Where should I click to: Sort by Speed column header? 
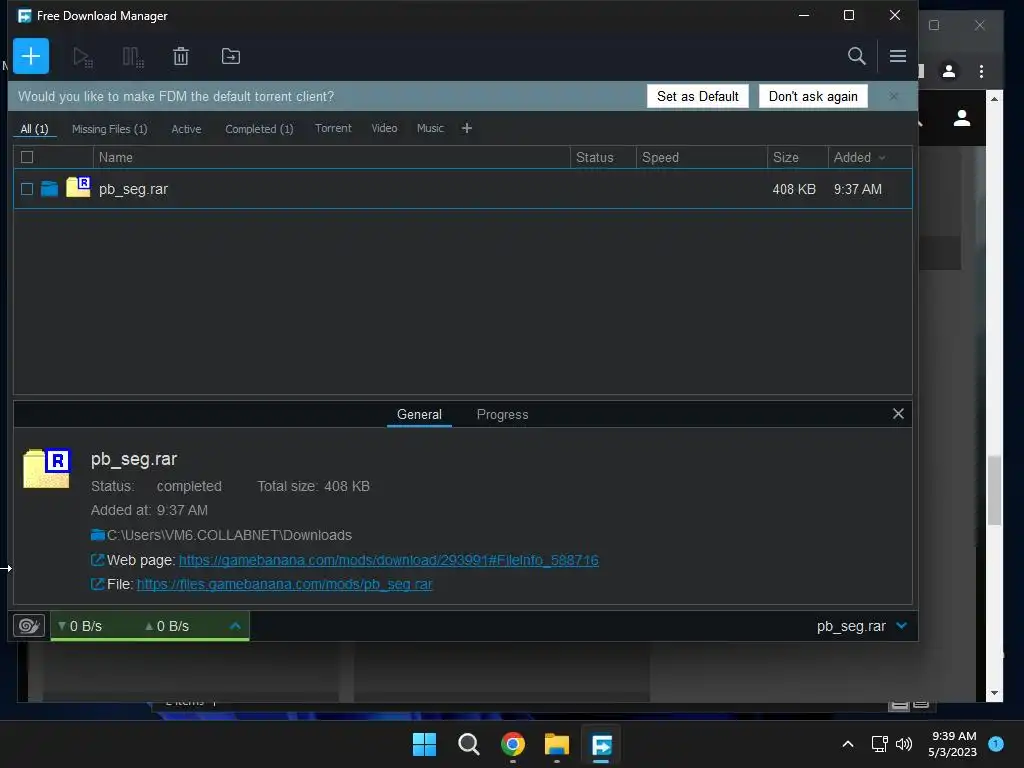701,157
